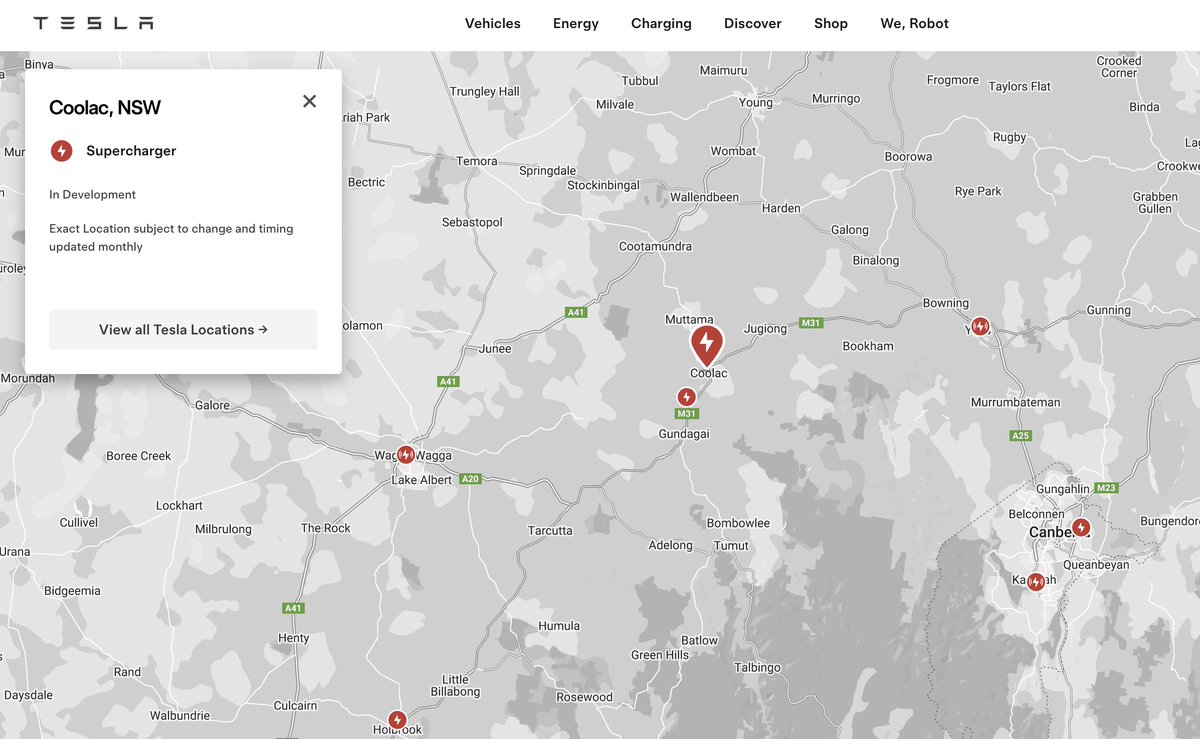Open the Energy menu

coord(576,23)
